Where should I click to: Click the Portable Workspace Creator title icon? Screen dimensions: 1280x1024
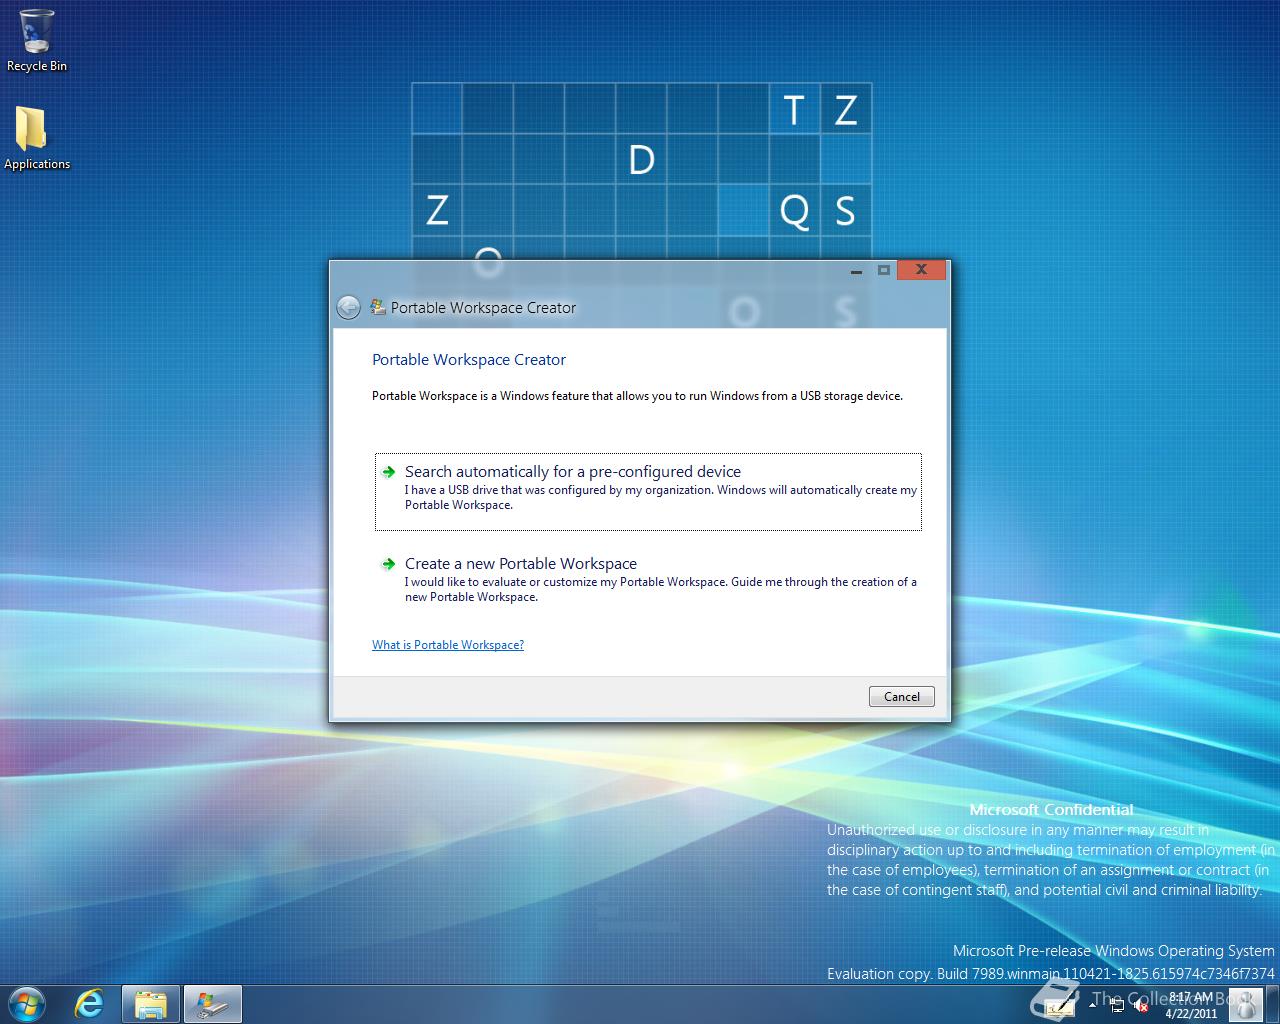click(378, 307)
